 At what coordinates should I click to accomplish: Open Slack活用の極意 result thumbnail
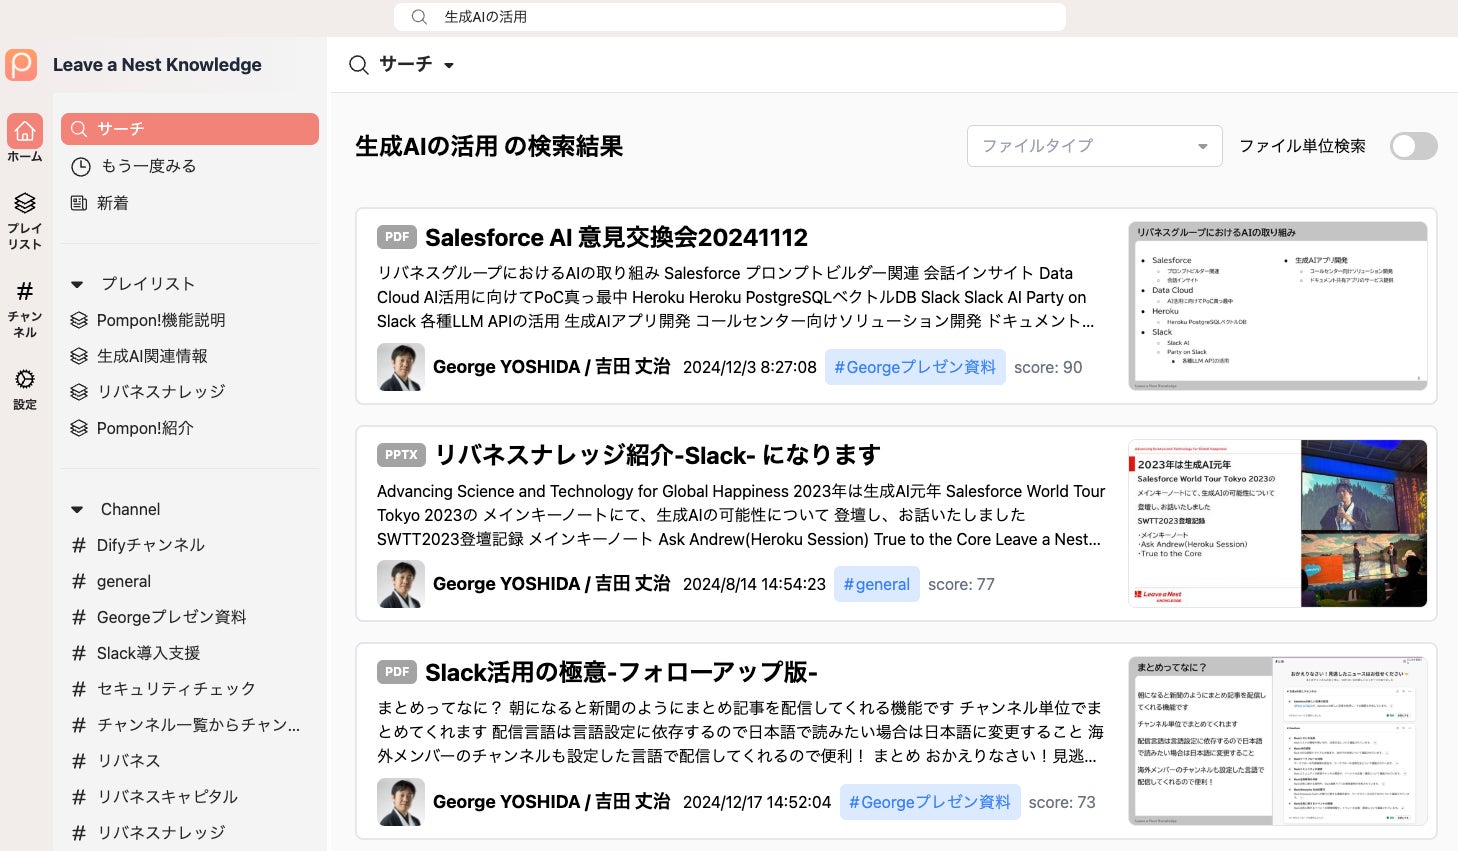[1277, 741]
